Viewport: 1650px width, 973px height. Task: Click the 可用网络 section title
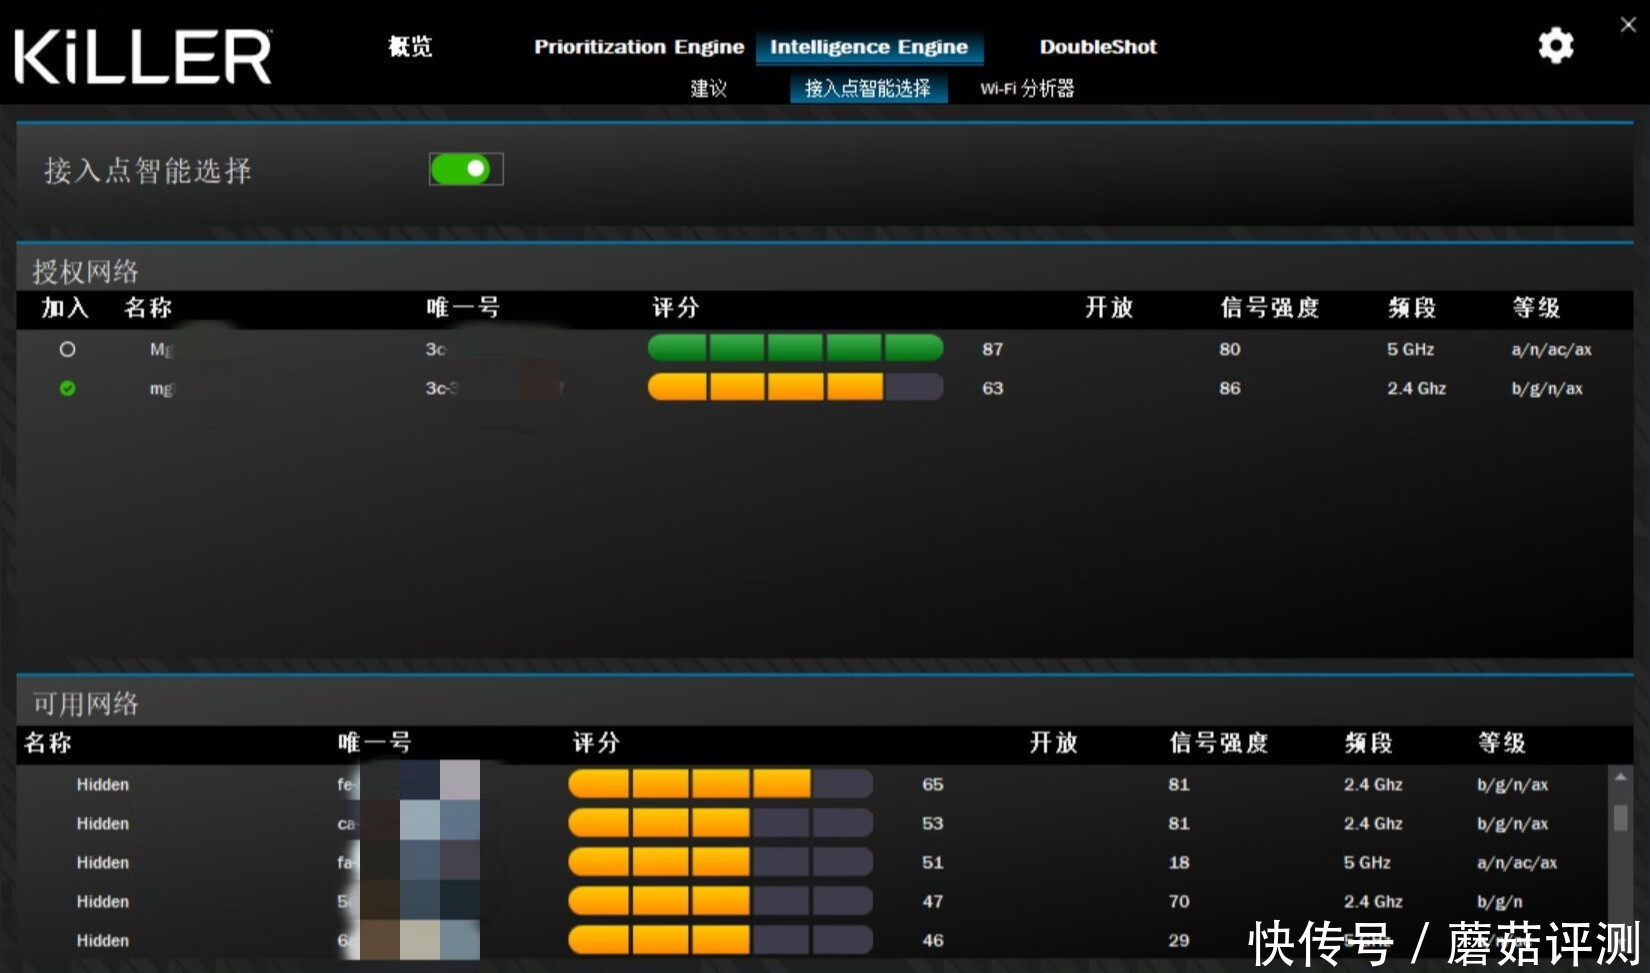tap(85, 704)
